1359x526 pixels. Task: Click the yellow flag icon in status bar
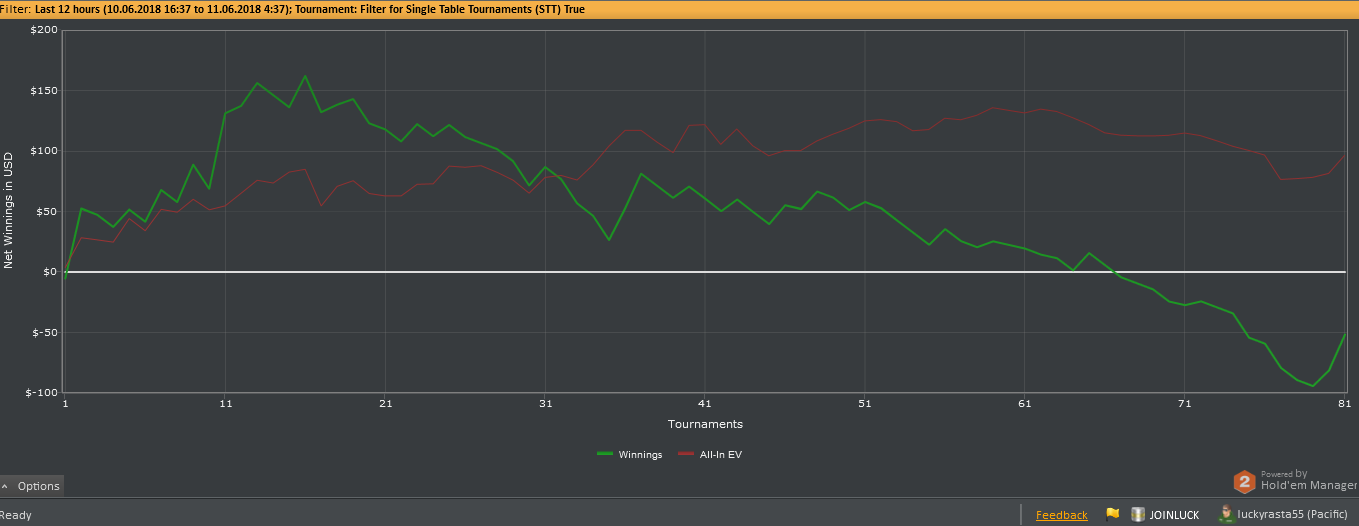1112,514
